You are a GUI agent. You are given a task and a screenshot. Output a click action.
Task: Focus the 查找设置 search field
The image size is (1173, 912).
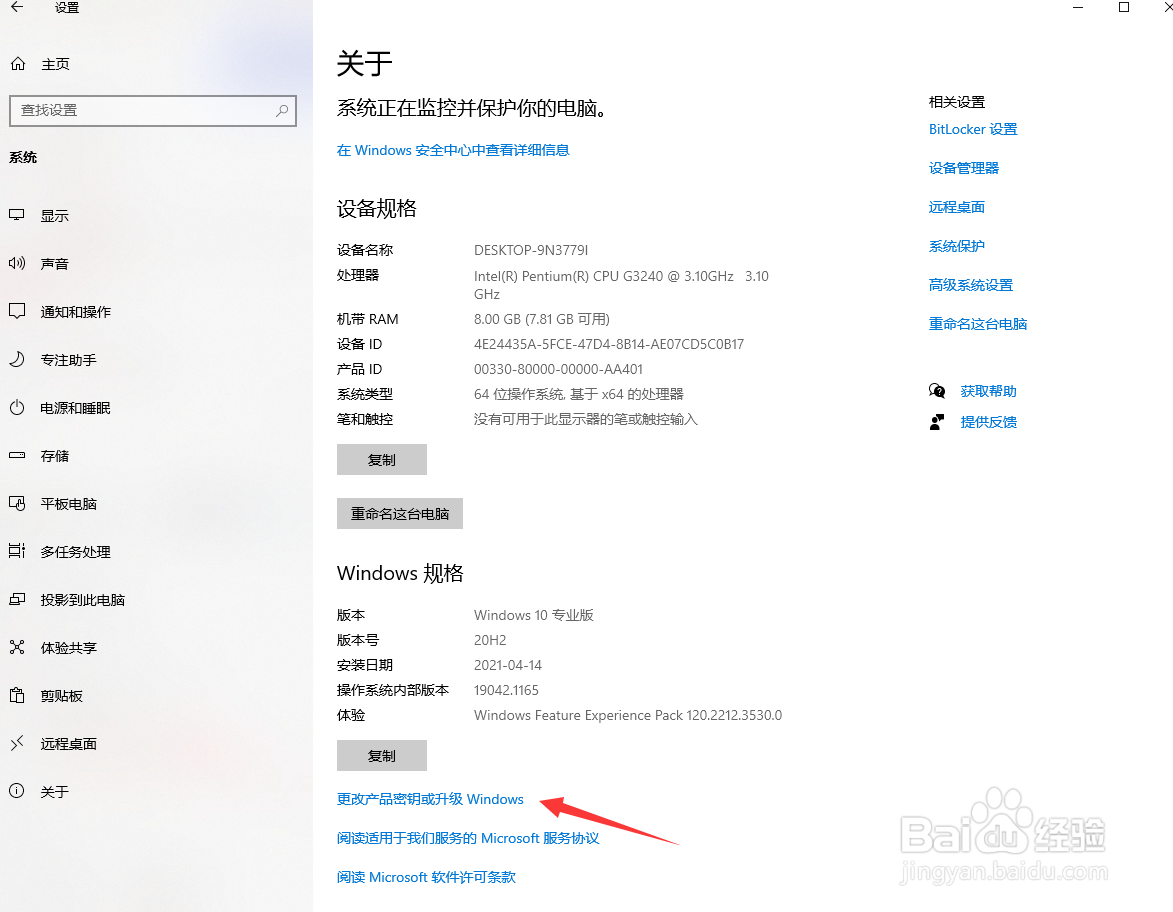click(153, 111)
